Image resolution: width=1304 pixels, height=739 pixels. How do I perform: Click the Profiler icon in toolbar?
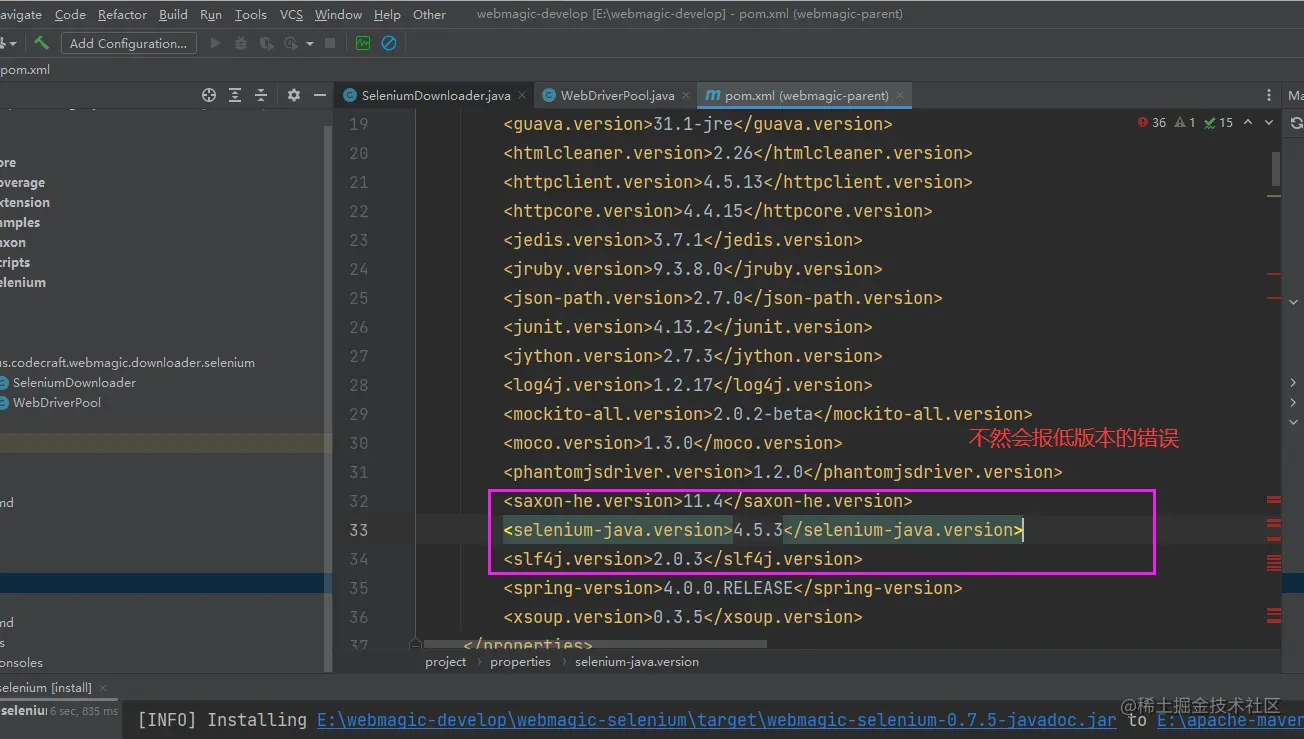[x=290, y=43]
